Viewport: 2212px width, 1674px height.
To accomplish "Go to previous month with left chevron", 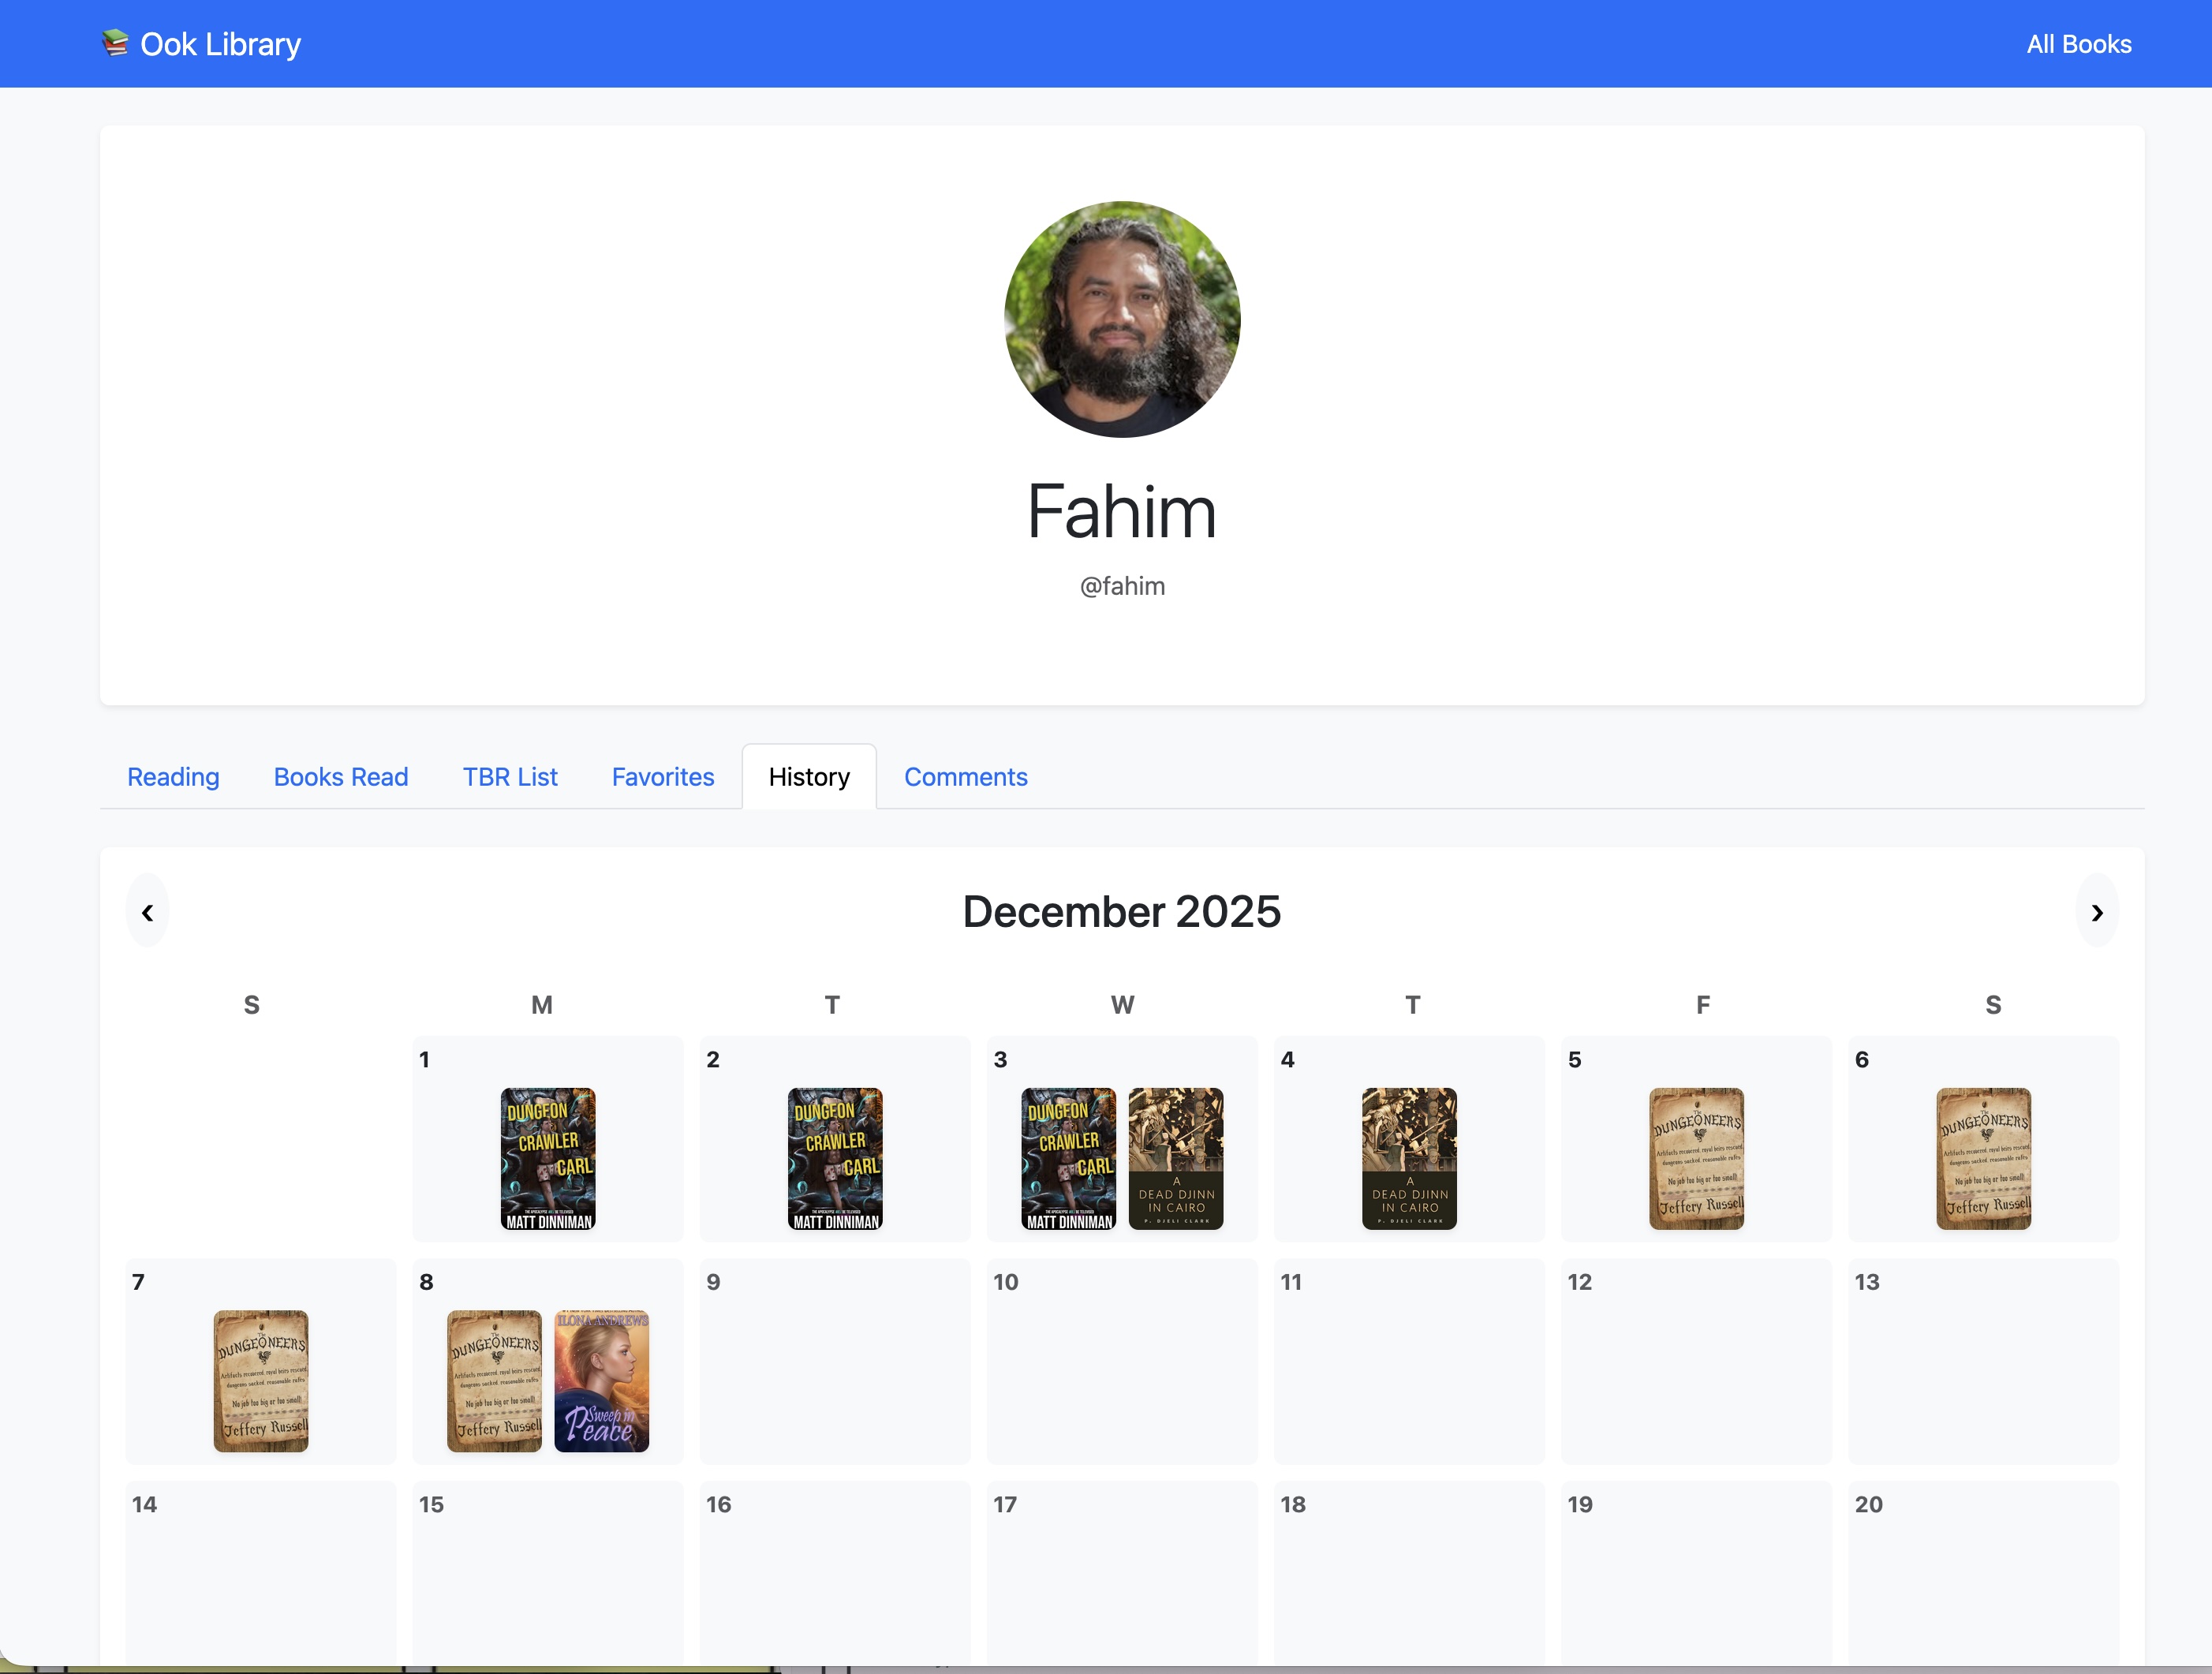I will pos(147,911).
